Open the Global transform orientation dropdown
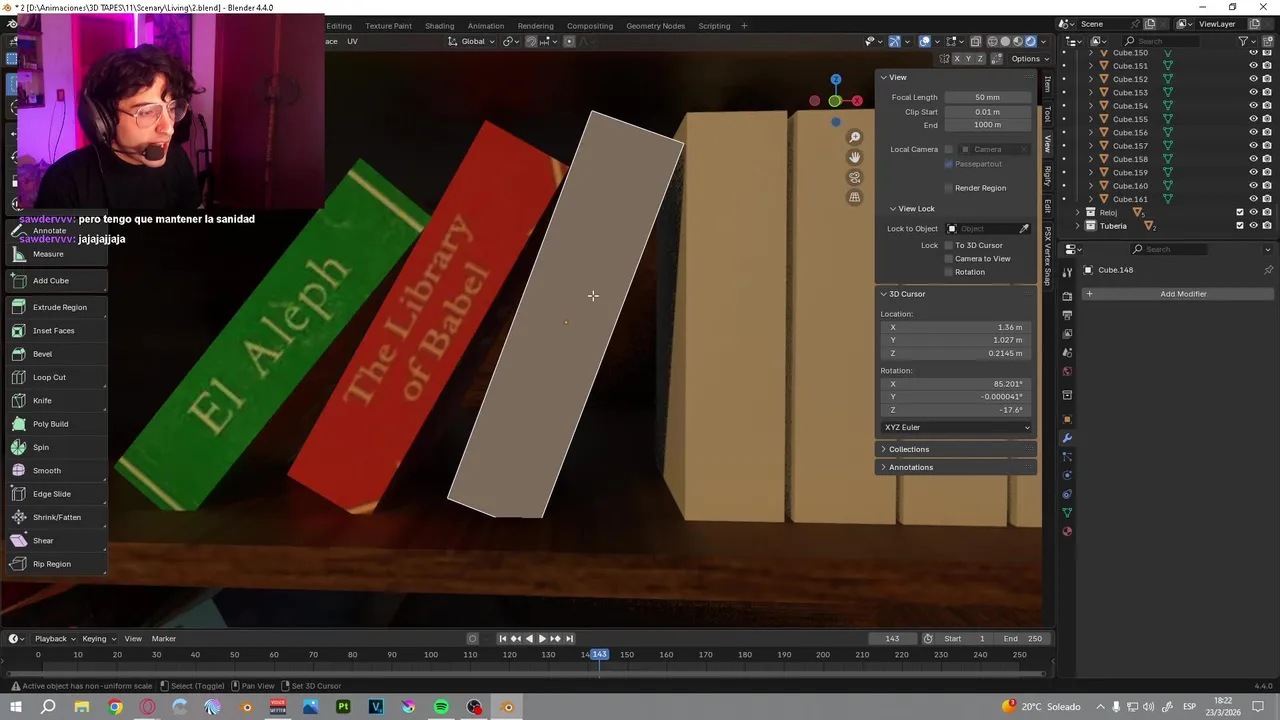Screen dimensions: 1280x720 472,41
